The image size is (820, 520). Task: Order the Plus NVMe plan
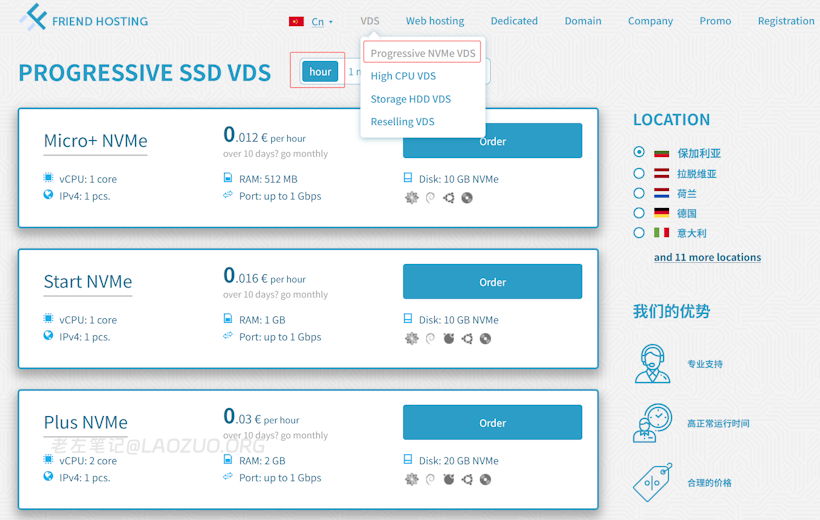coord(492,422)
